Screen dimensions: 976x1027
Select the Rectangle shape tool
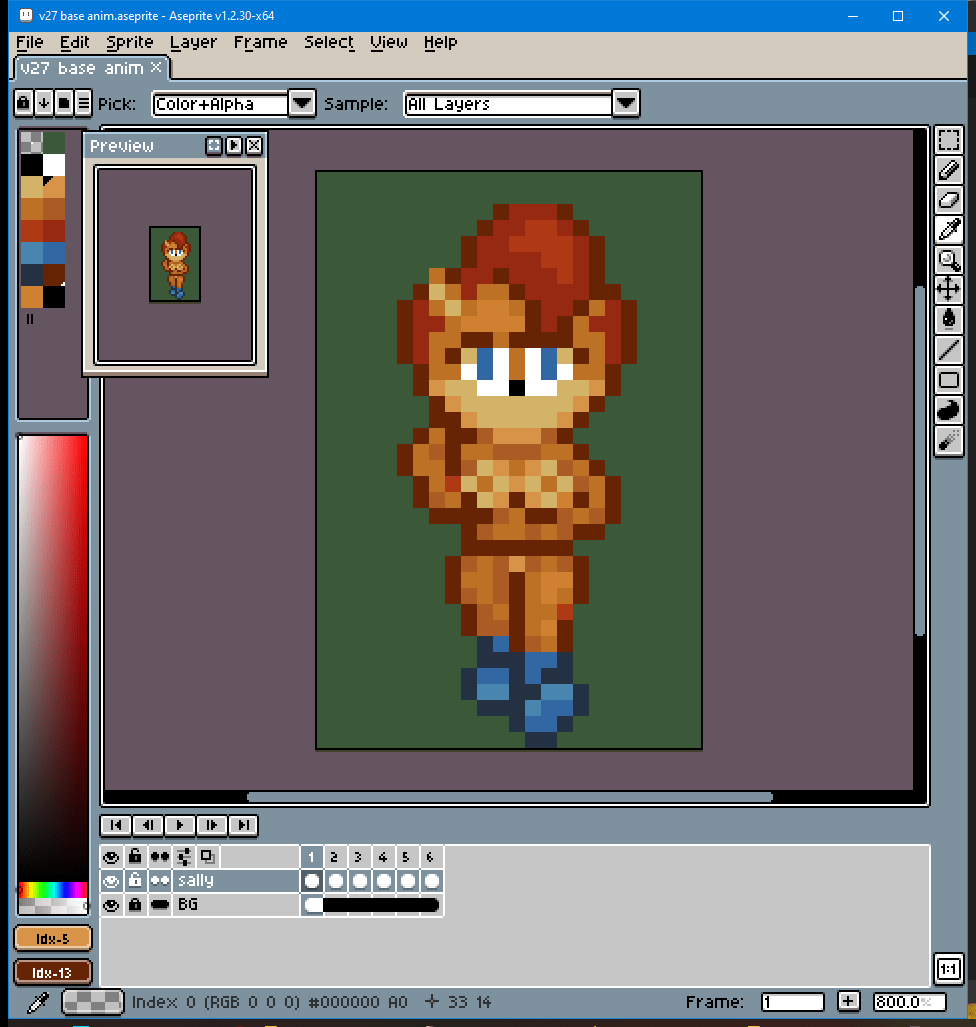pos(948,380)
